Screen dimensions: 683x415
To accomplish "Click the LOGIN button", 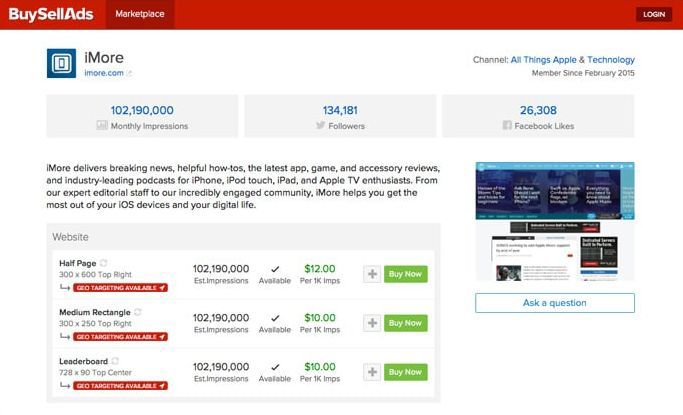I will coord(654,14).
